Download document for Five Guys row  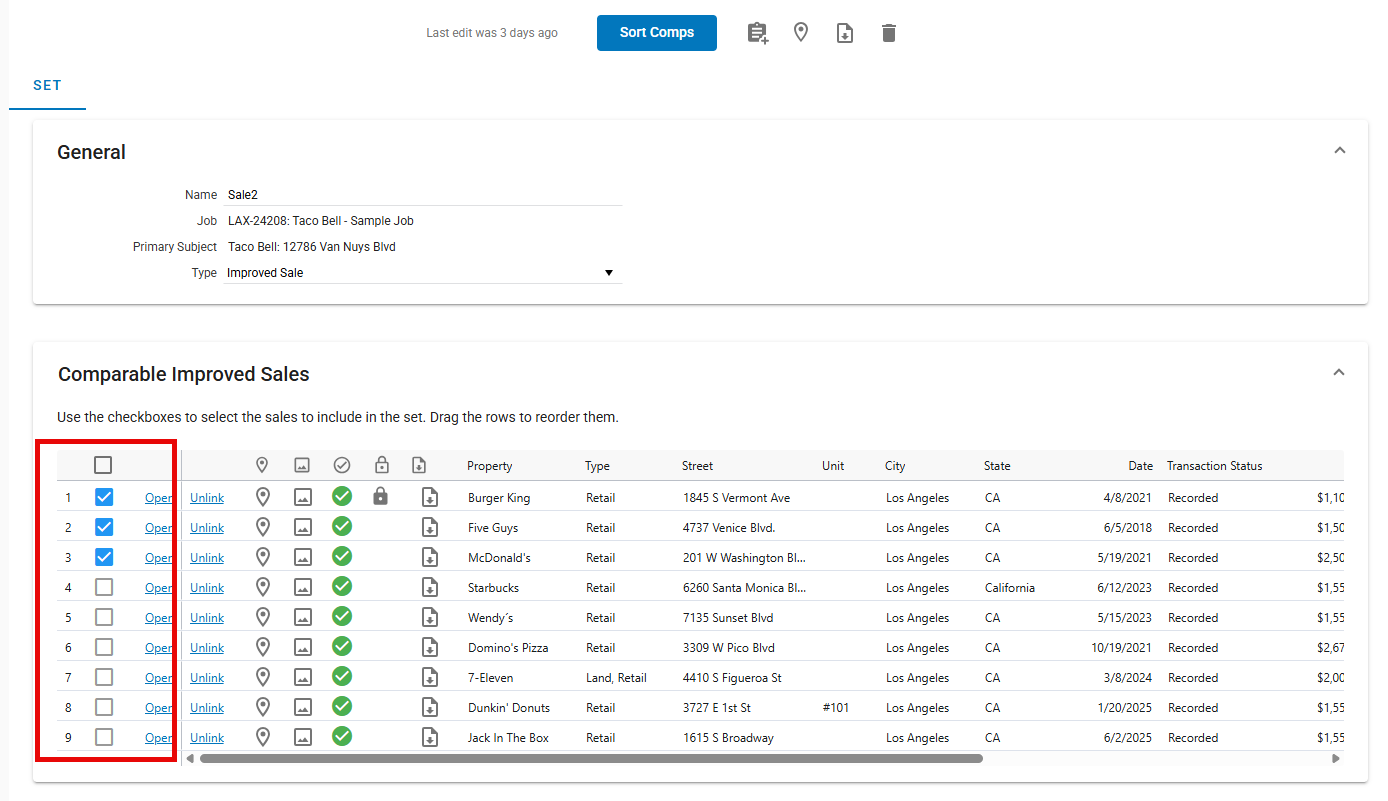(430, 527)
